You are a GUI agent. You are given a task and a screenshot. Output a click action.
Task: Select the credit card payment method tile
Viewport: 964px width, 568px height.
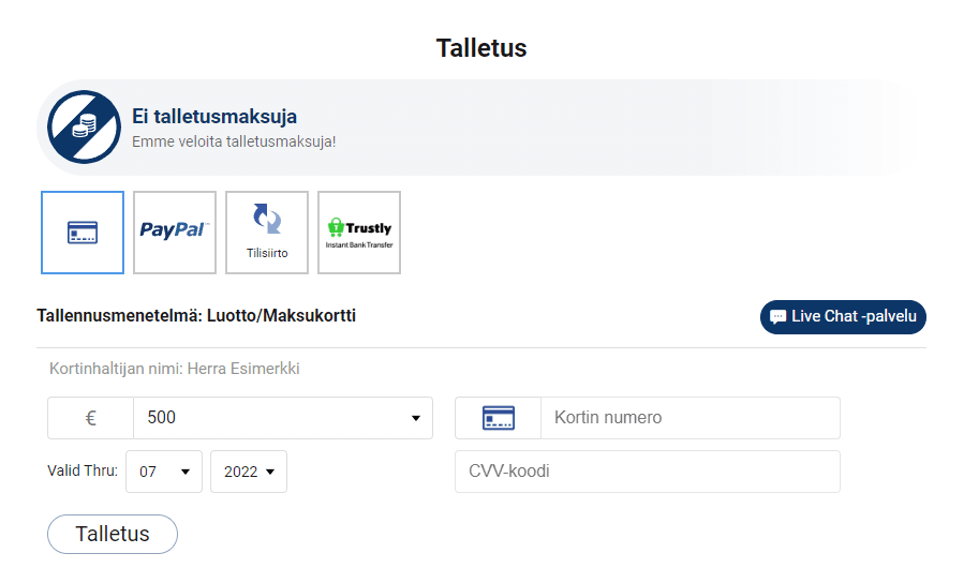pos(82,233)
